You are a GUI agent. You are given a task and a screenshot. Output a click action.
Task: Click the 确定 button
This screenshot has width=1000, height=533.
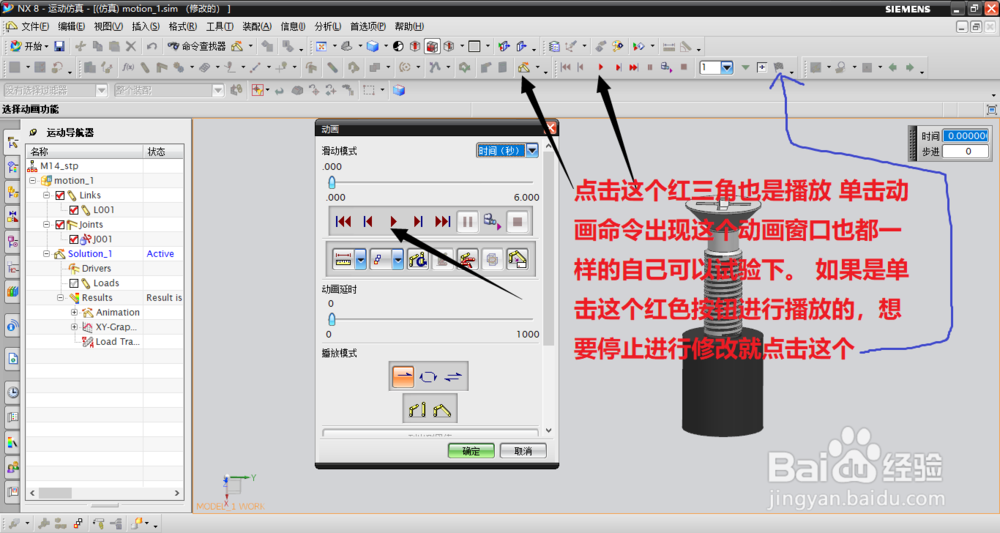472,451
